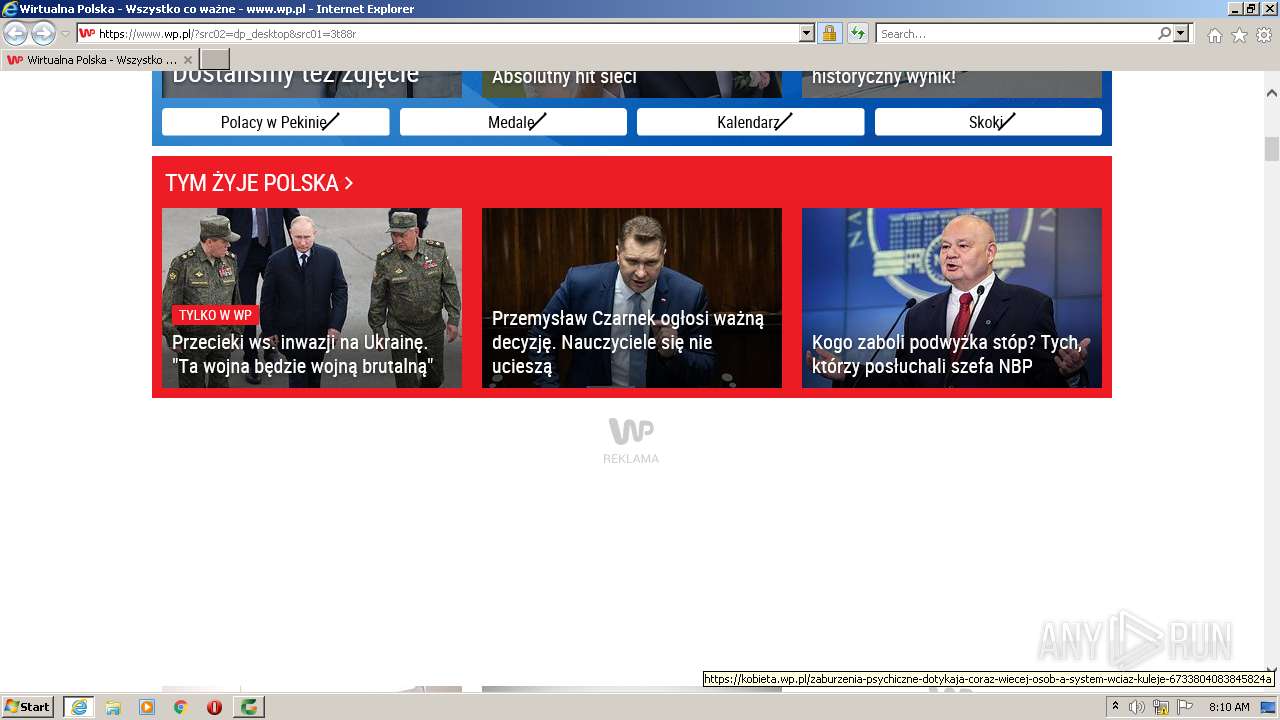1280x720 pixels.
Task: Close the Wirtualna Polska tab
Action: coord(187,60)
